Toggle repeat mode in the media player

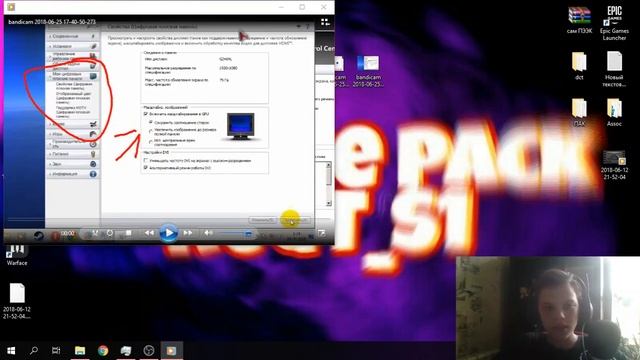(110, 233)
